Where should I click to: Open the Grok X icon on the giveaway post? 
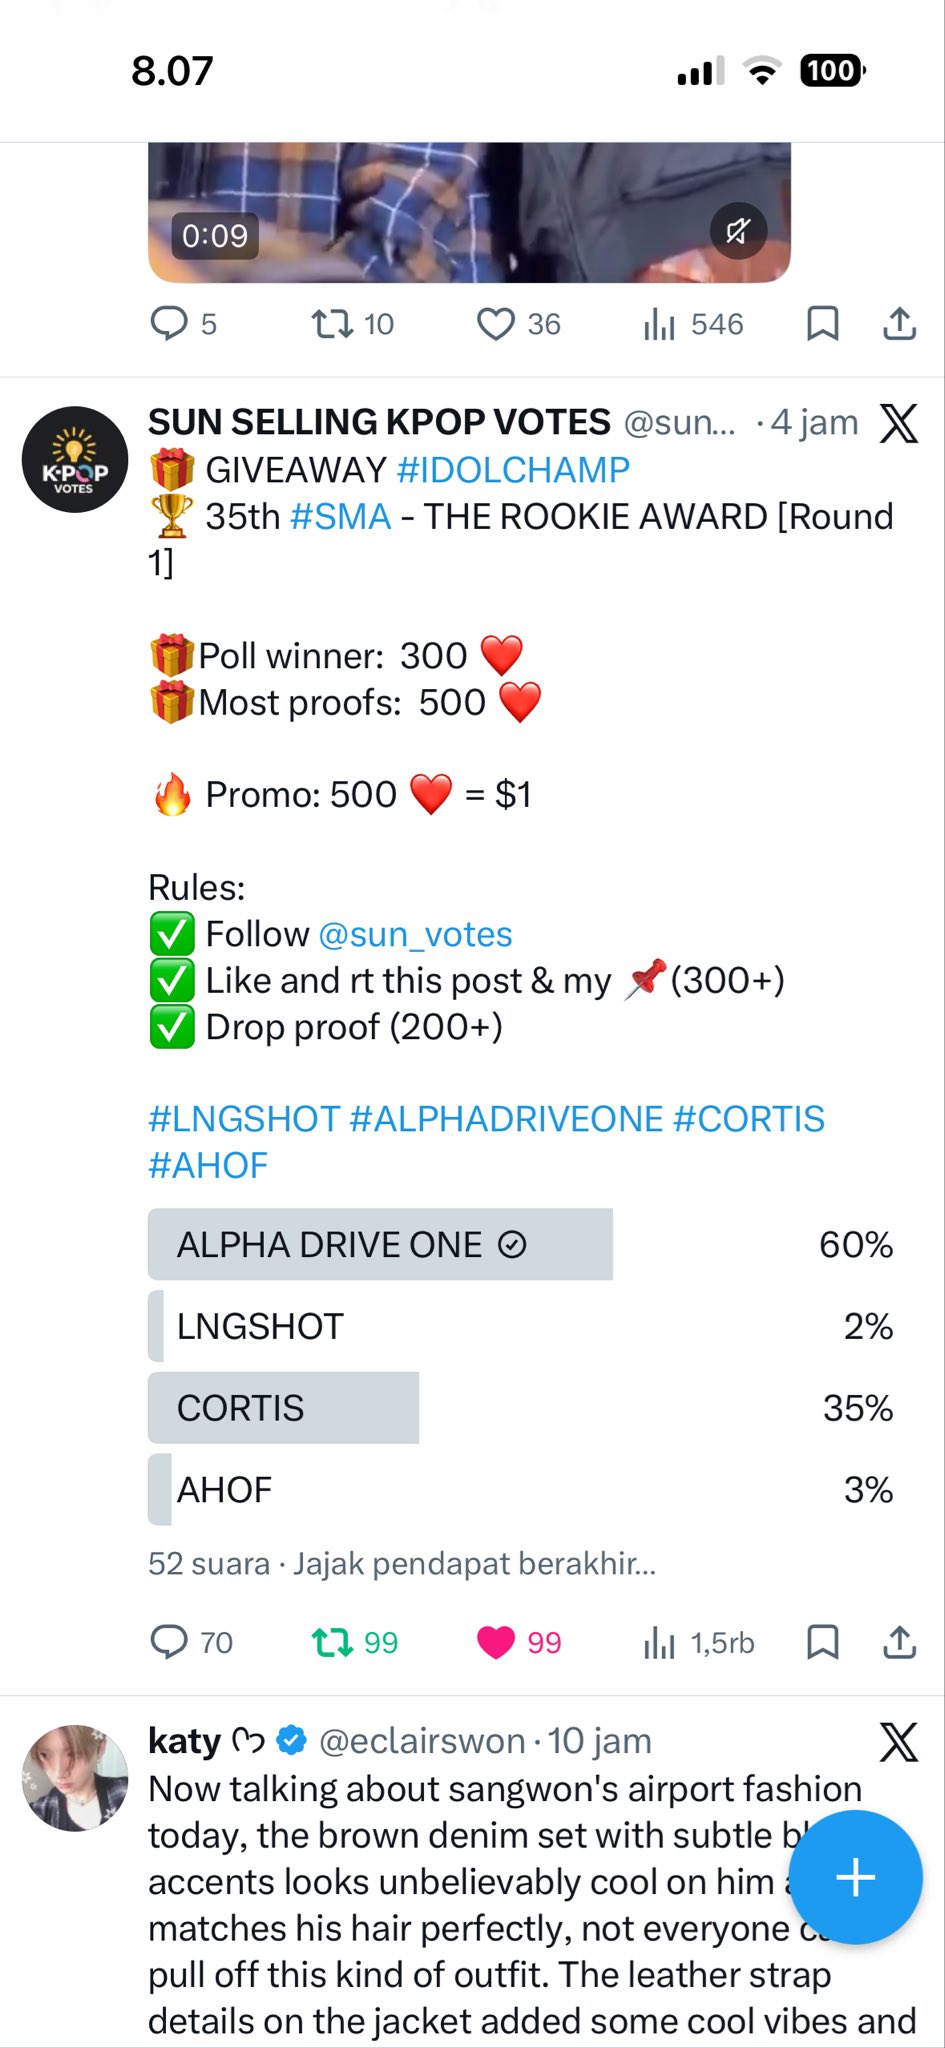pyautogui.click(x=898, y=423)
